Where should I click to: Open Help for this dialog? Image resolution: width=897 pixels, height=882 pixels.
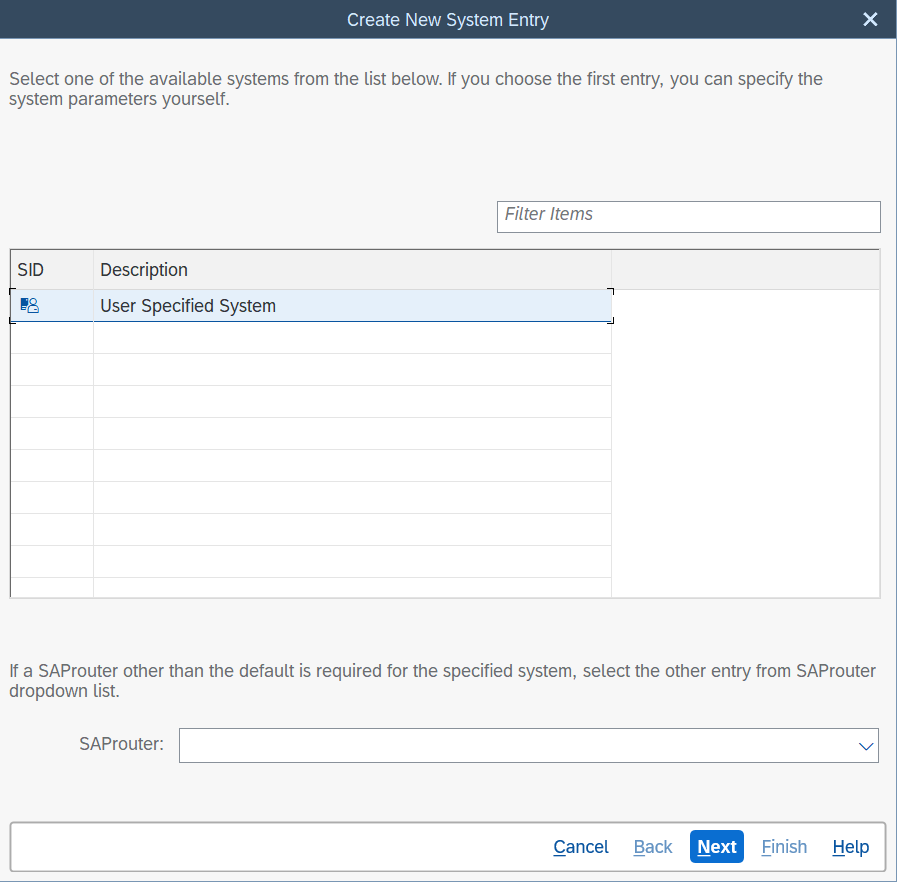pos(850,847)
